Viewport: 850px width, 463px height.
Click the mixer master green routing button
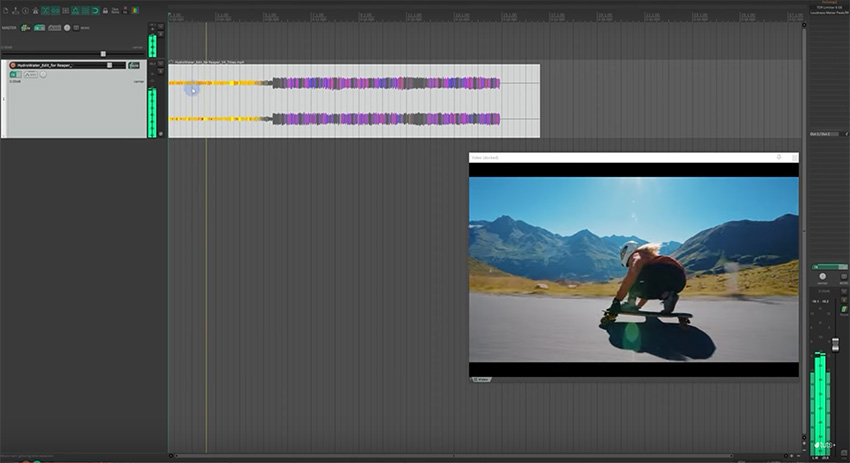point(829,267)
